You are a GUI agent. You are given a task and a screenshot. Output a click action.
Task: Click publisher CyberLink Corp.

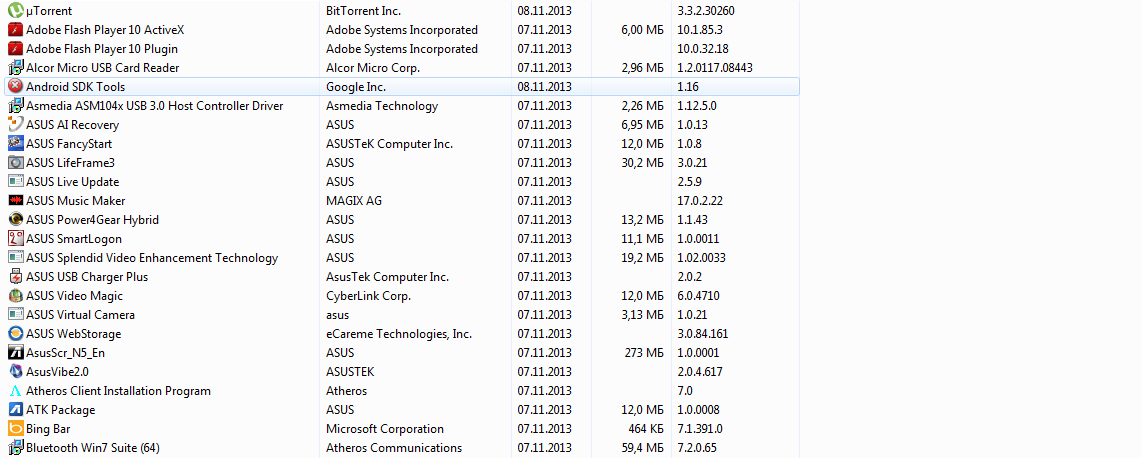point(369,296)
